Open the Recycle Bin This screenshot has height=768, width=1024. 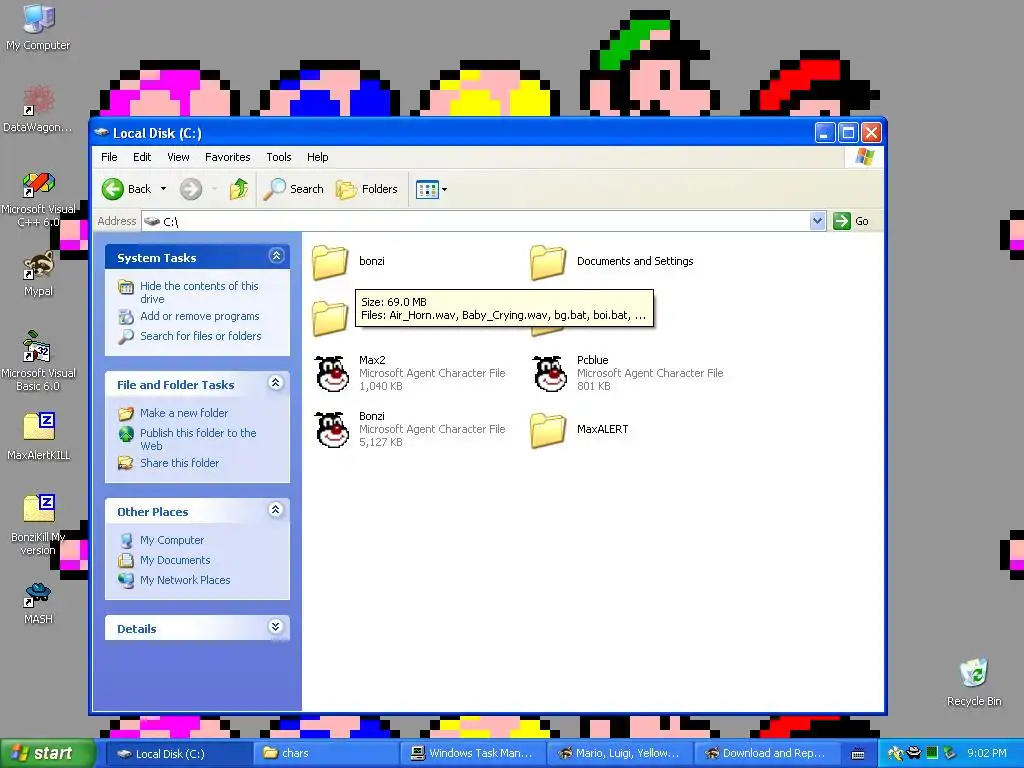coord(974,682)
